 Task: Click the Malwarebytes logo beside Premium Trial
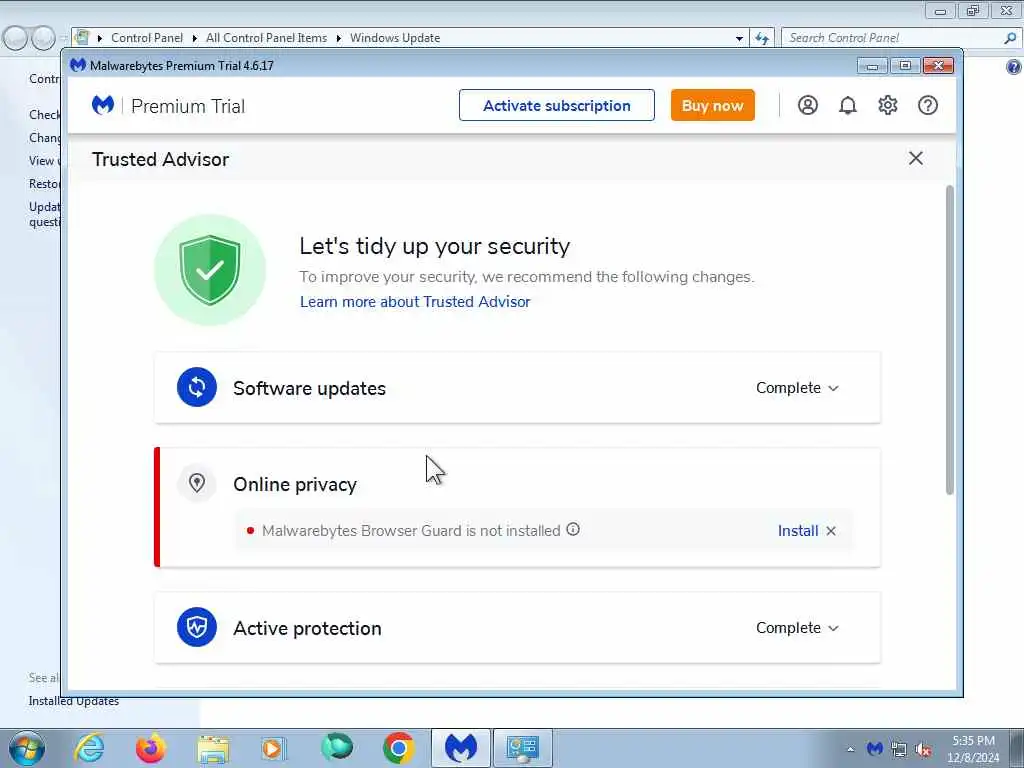pos(103,105)
